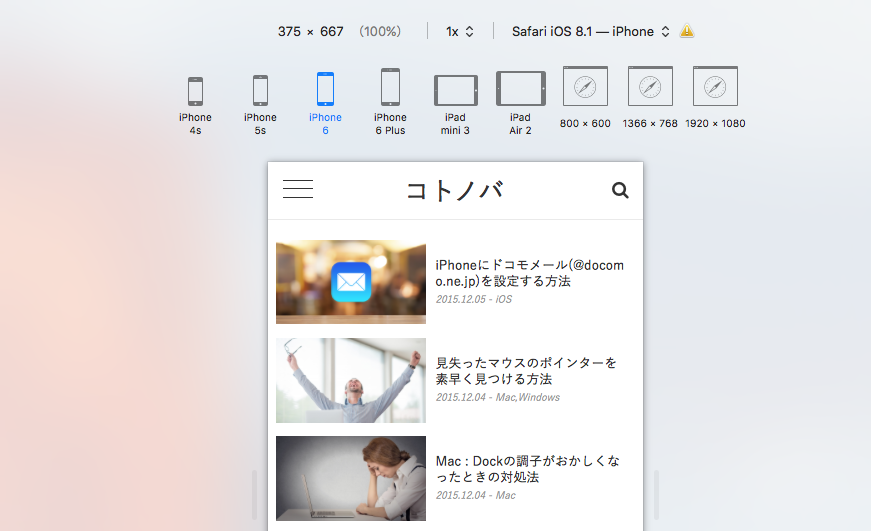
Task: Pick the iPad Air 2 device
Action: [520, 88]
